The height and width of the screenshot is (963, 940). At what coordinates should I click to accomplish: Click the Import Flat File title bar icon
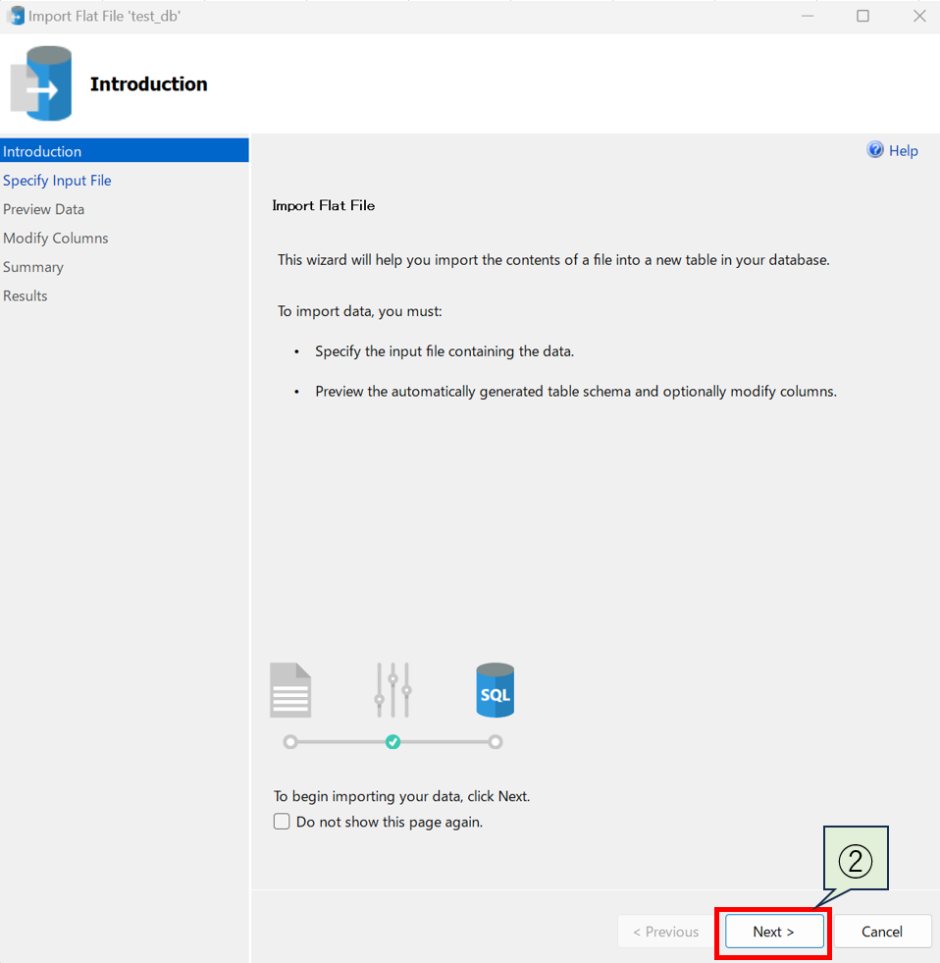tap(16, 16)
